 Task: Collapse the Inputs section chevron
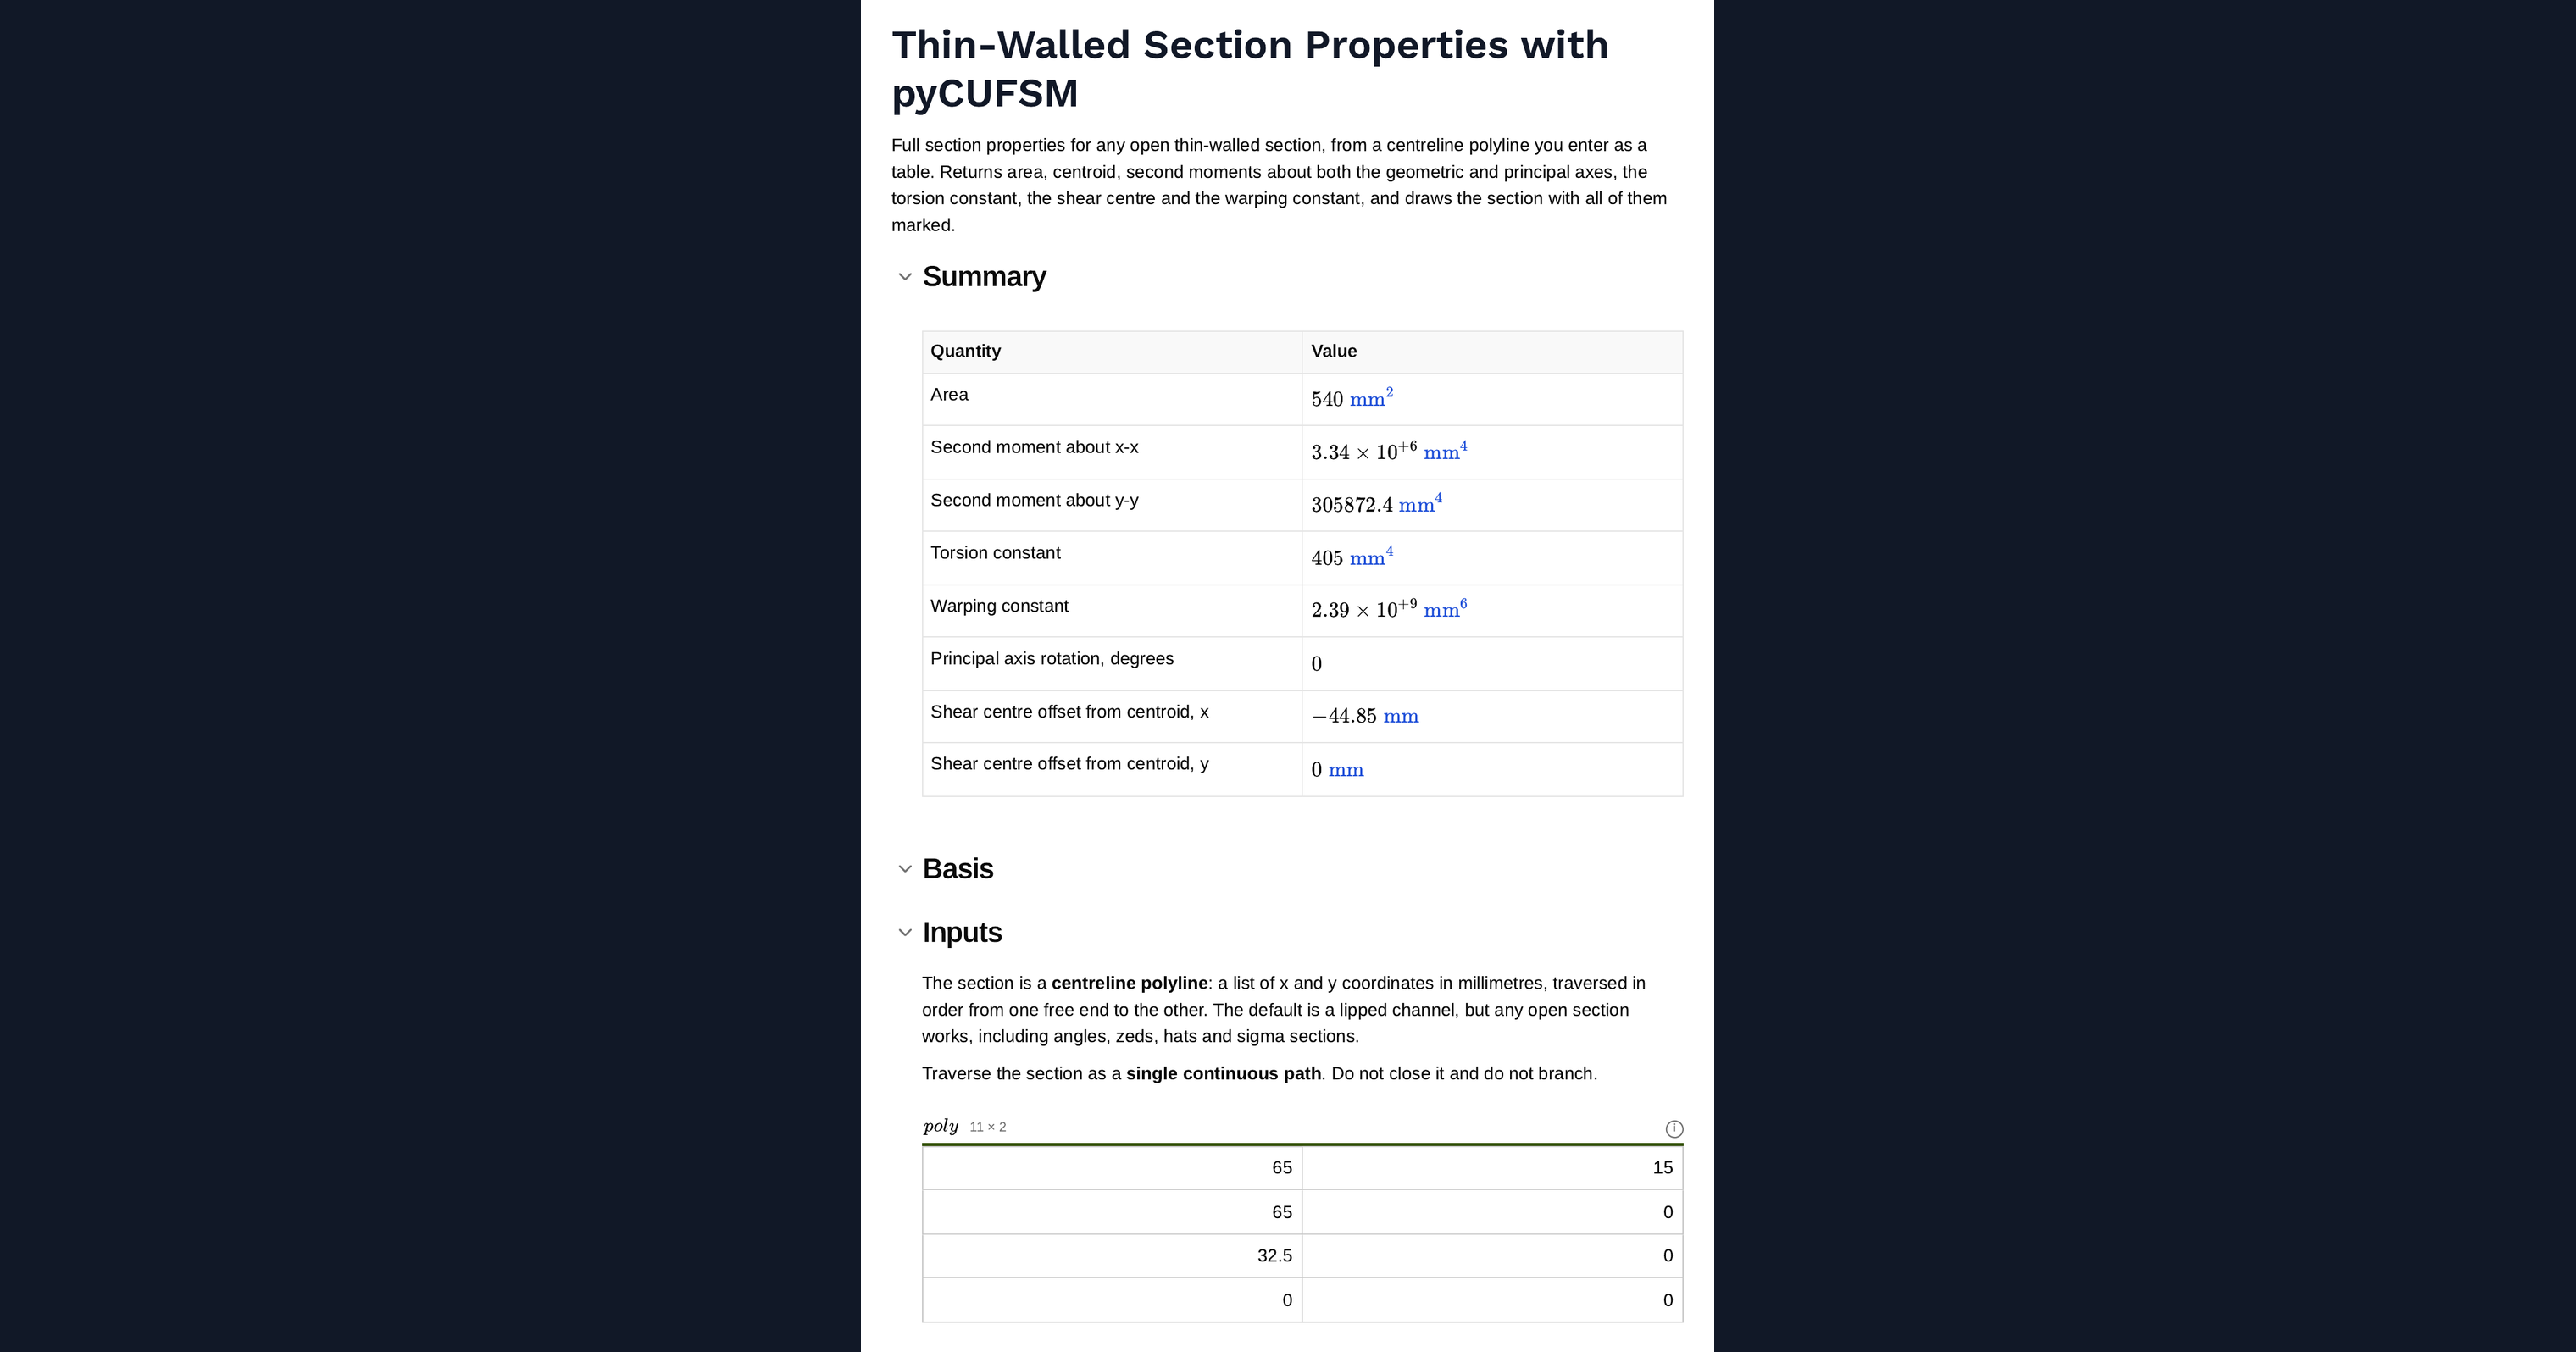[905, 933]
